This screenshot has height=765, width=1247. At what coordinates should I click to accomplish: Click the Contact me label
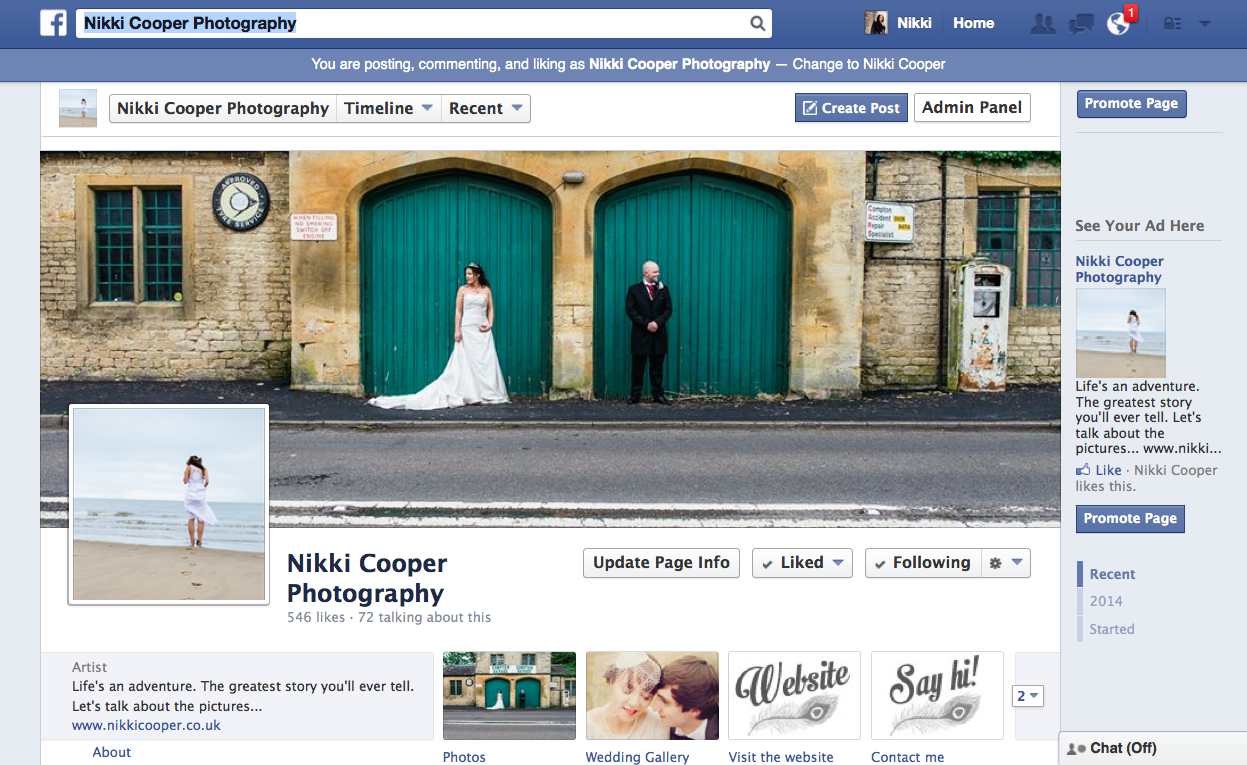click(907, 757)
